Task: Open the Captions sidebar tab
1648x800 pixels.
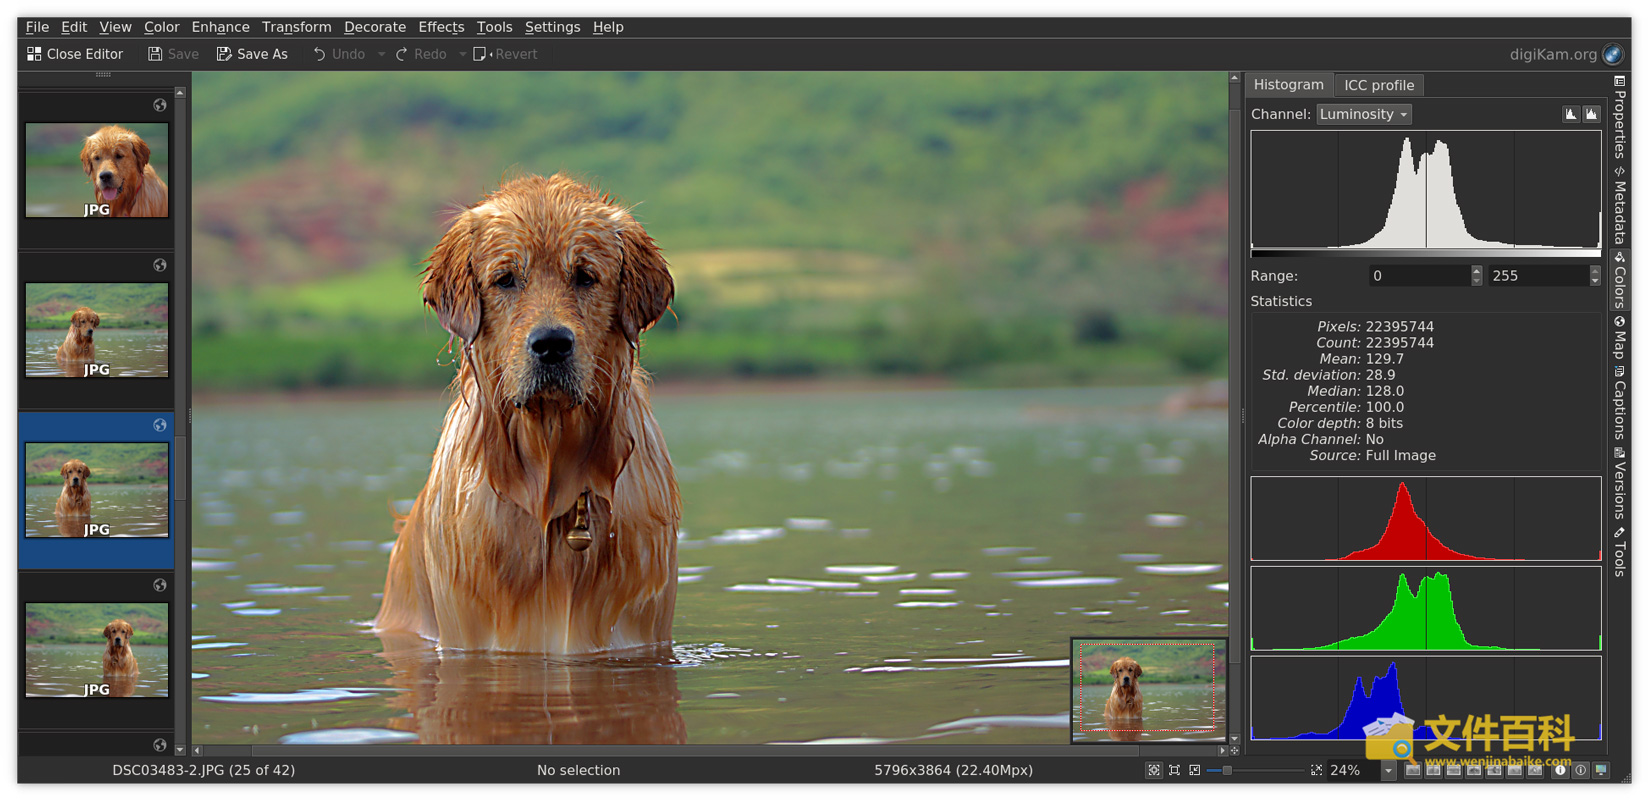Action: [x=1620, y=403]
